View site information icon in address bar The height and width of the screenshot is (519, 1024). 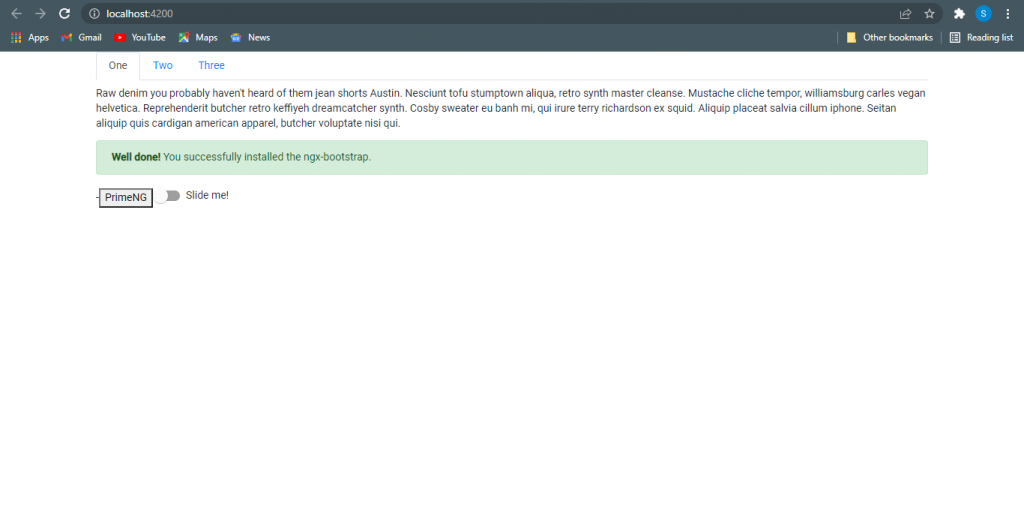coord(94,14)
